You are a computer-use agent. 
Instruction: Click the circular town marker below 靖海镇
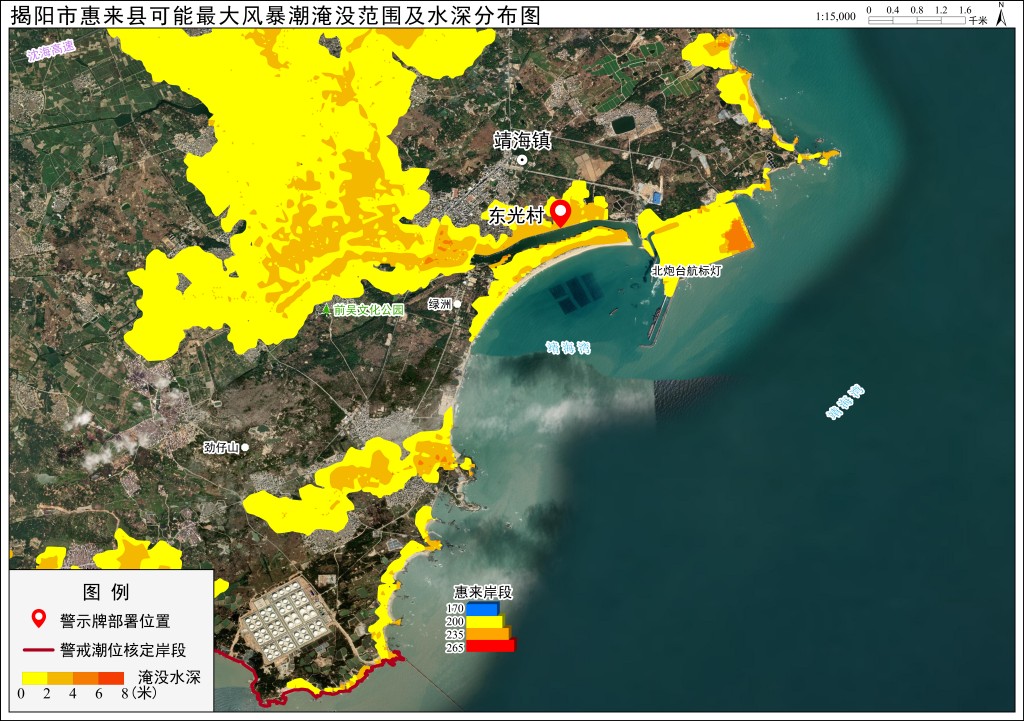522,160
